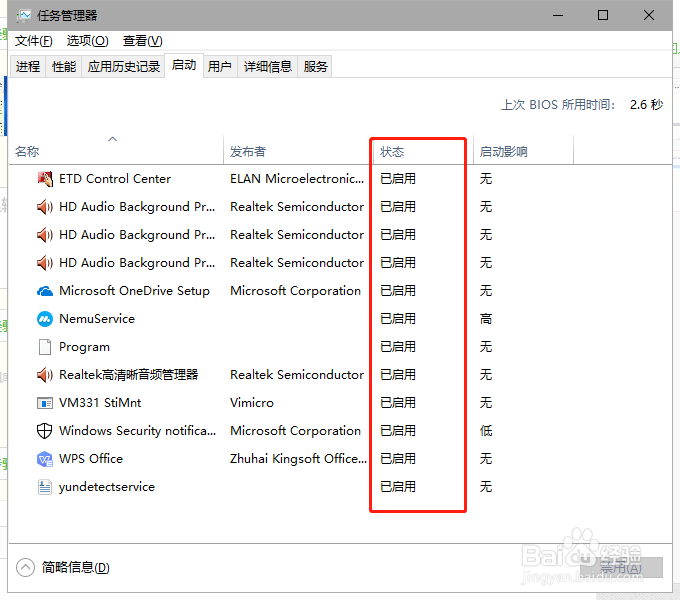
Task: Maximize the Task Manager window
Action: (x=603, y=16)
